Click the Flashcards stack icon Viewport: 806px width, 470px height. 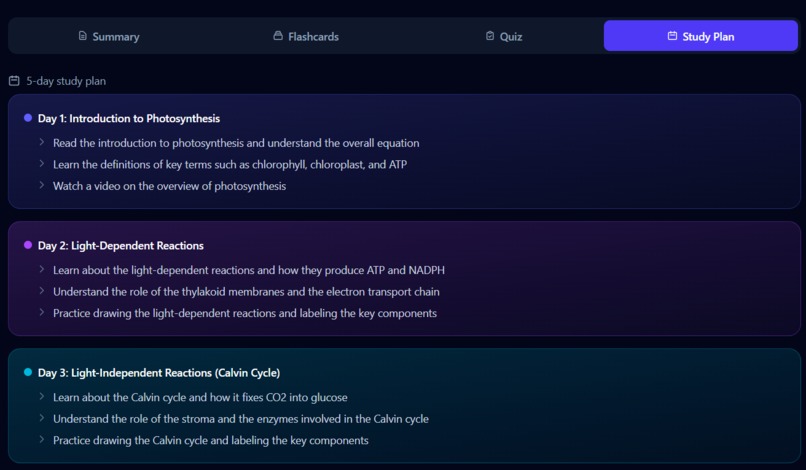[278, 36]
